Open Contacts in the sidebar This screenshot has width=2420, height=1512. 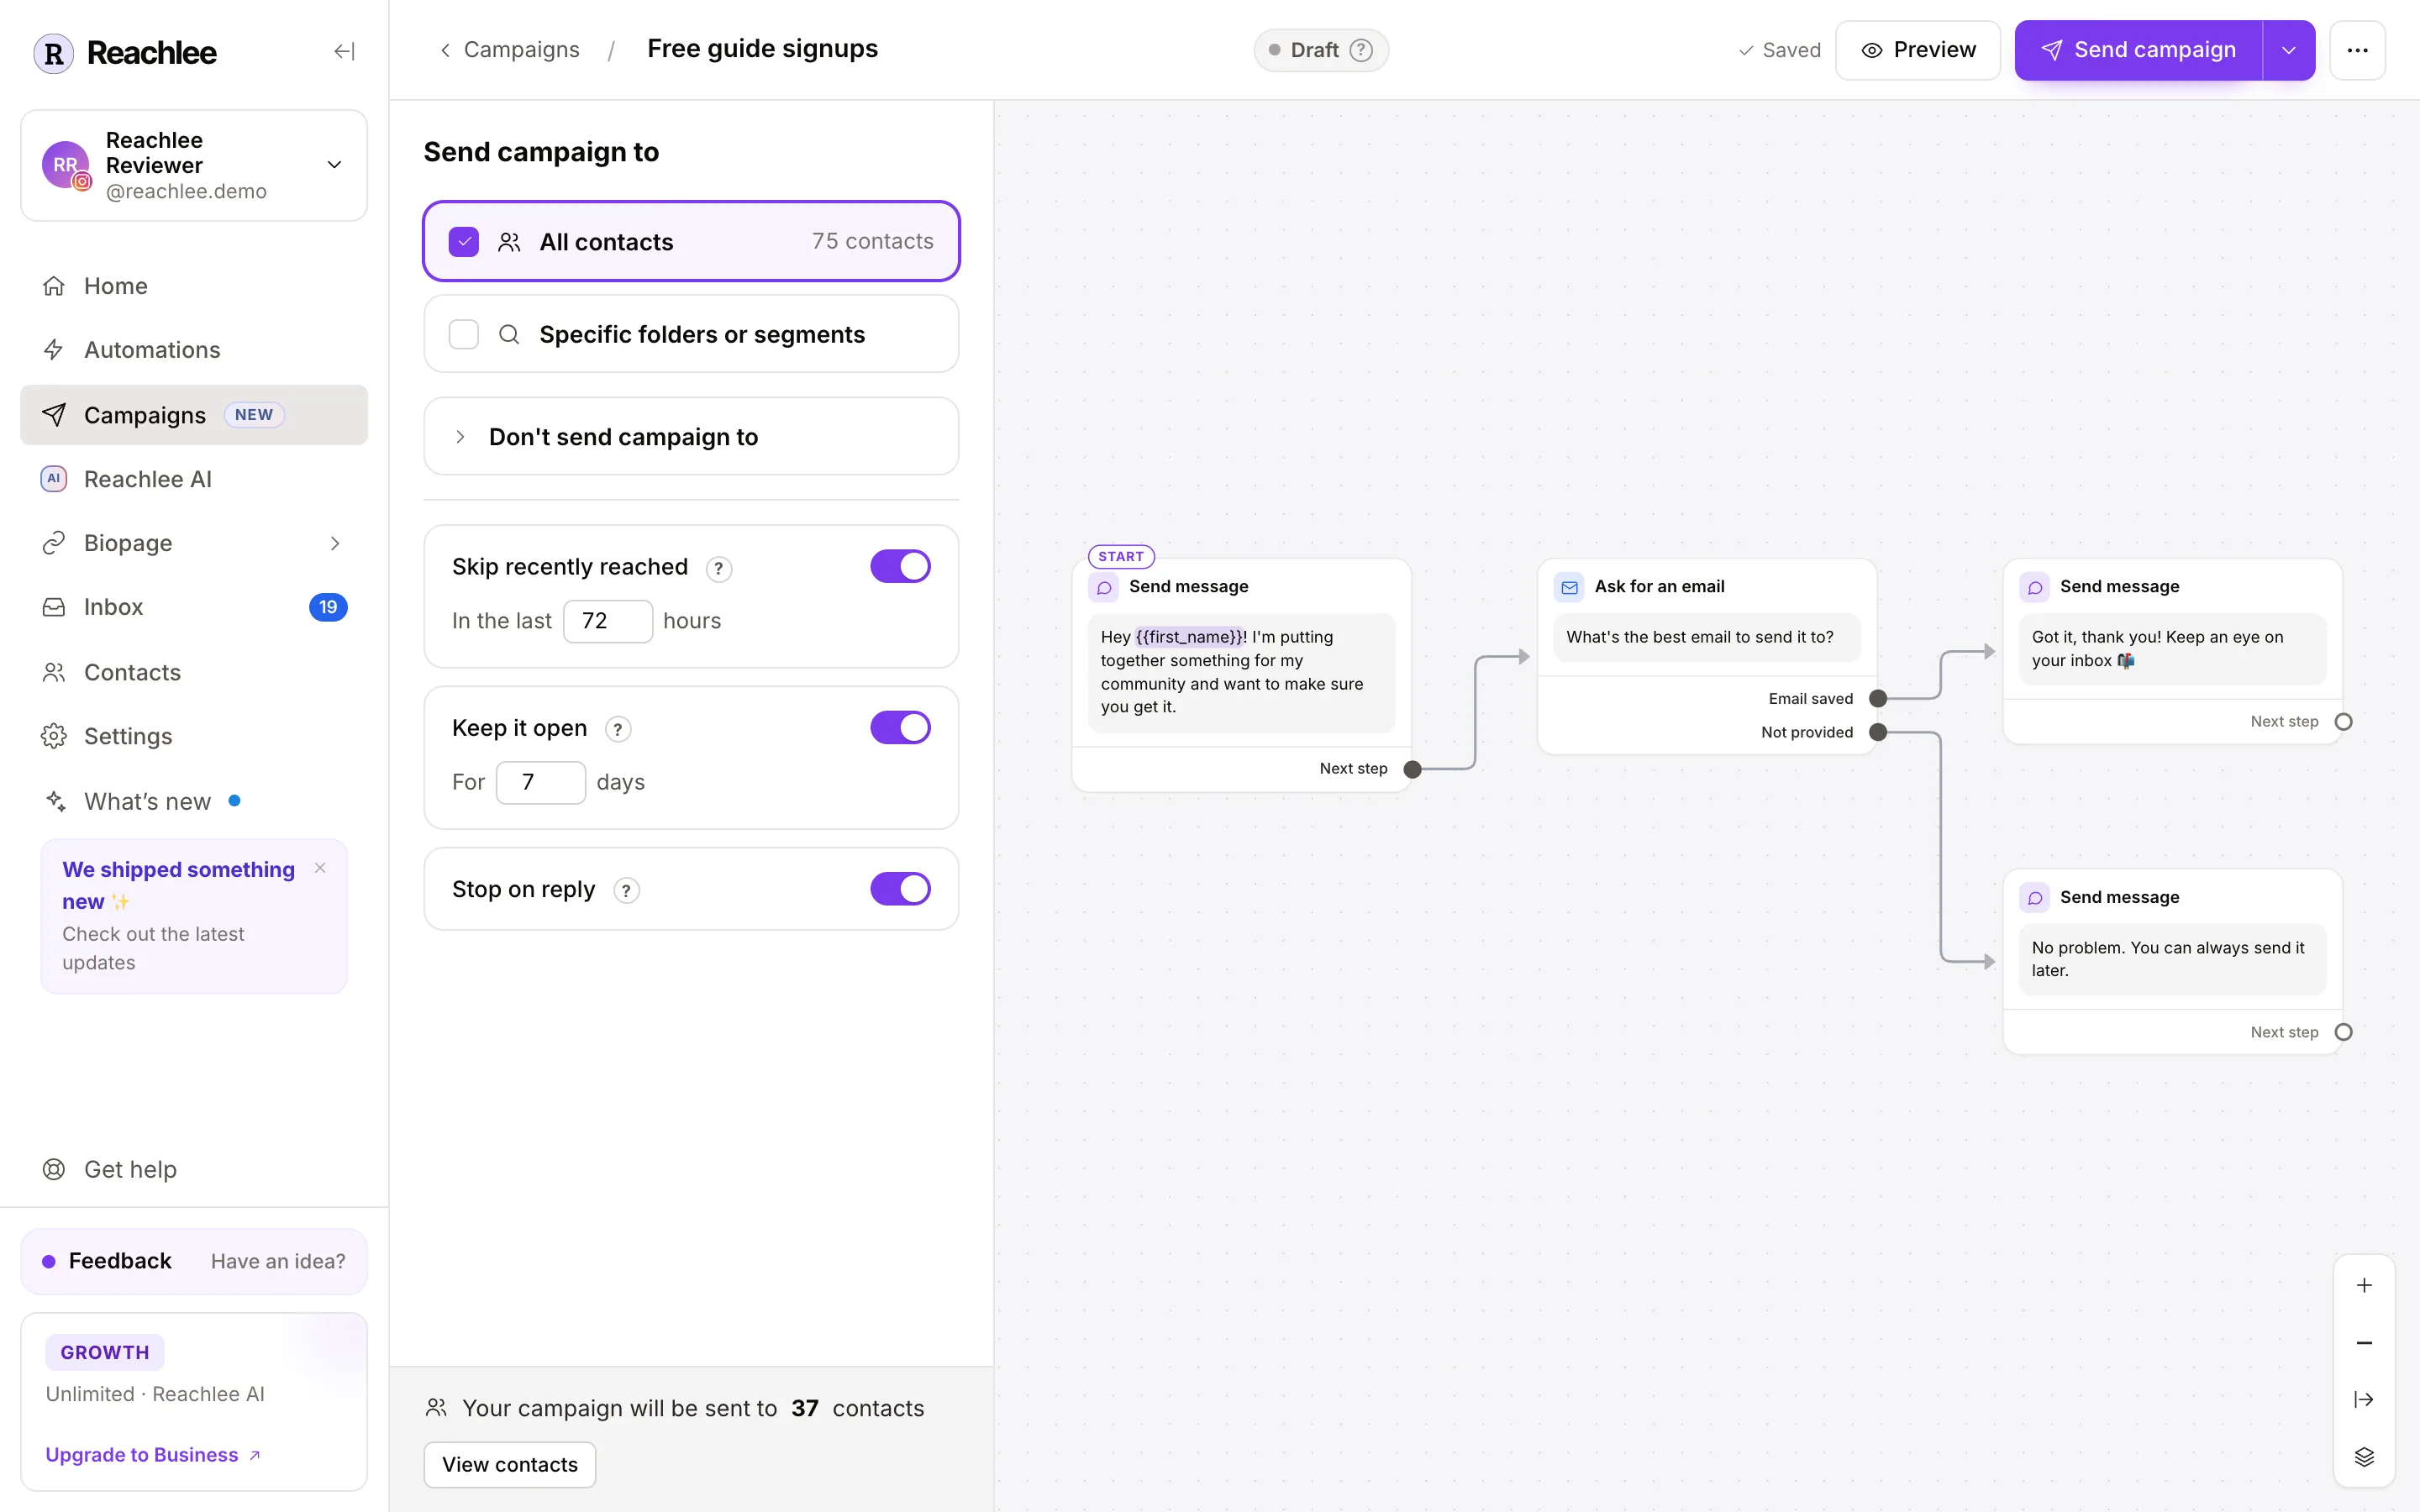[x=194, y=672]
